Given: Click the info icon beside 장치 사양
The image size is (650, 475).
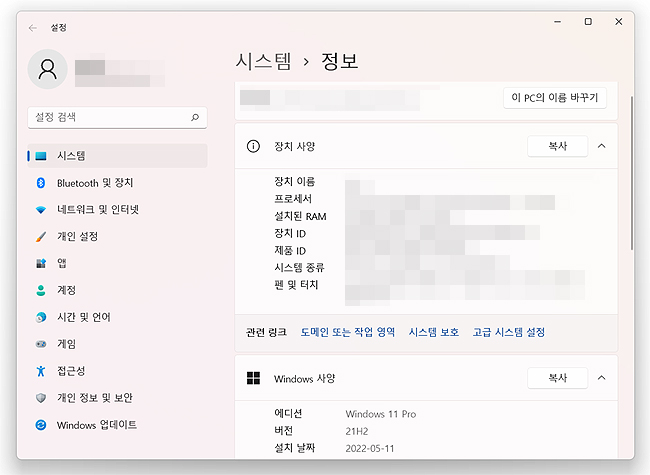Looking at the screenshot, I should 253,146.
